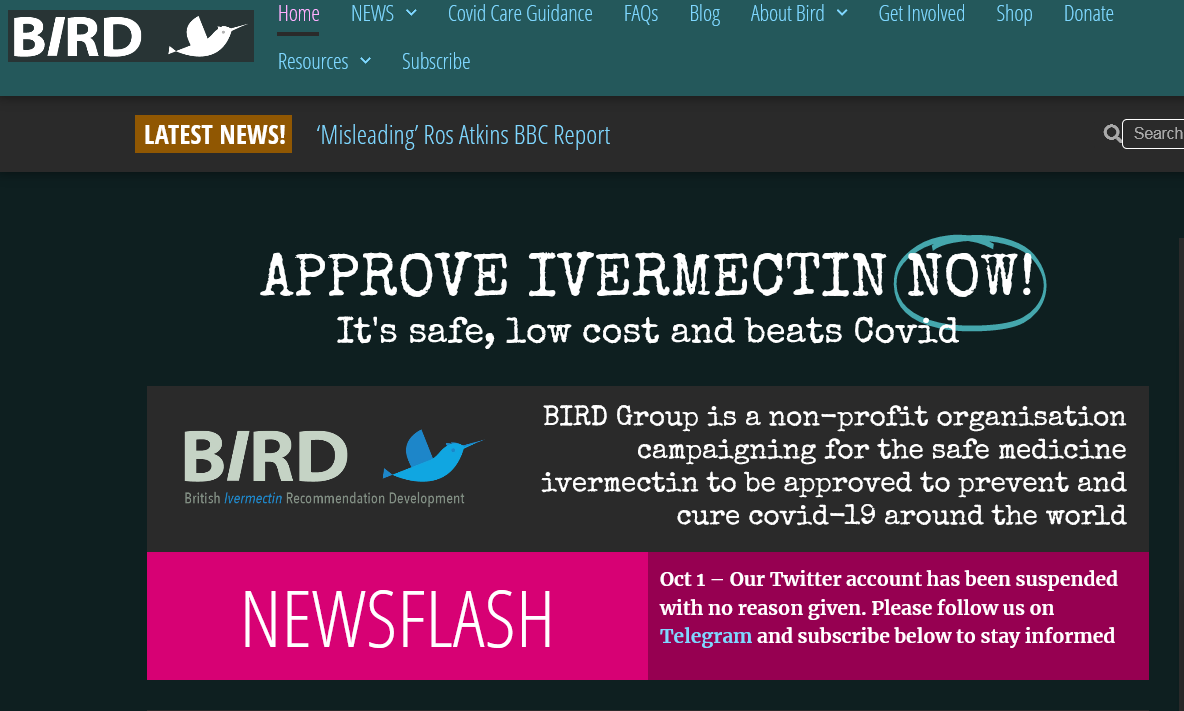Click 'British Ivermectin Recommendation Development' text

tap(324, 498)
